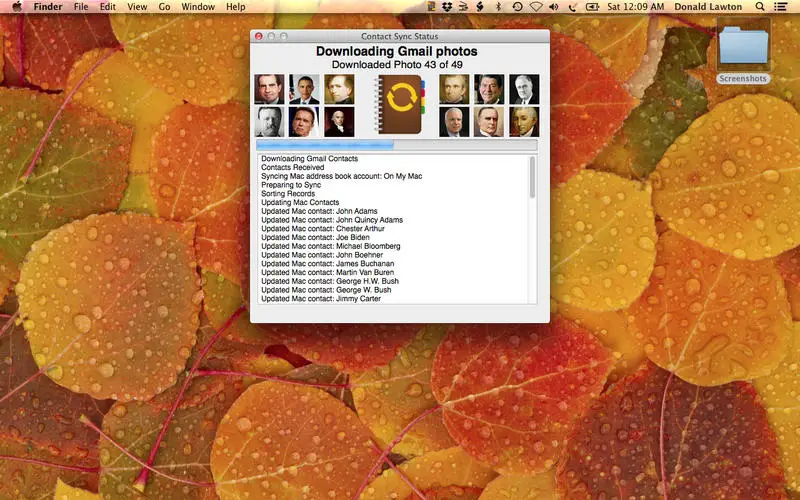
Task: Click the menu bar icon right of Dropbox
Action: point(463,7)
